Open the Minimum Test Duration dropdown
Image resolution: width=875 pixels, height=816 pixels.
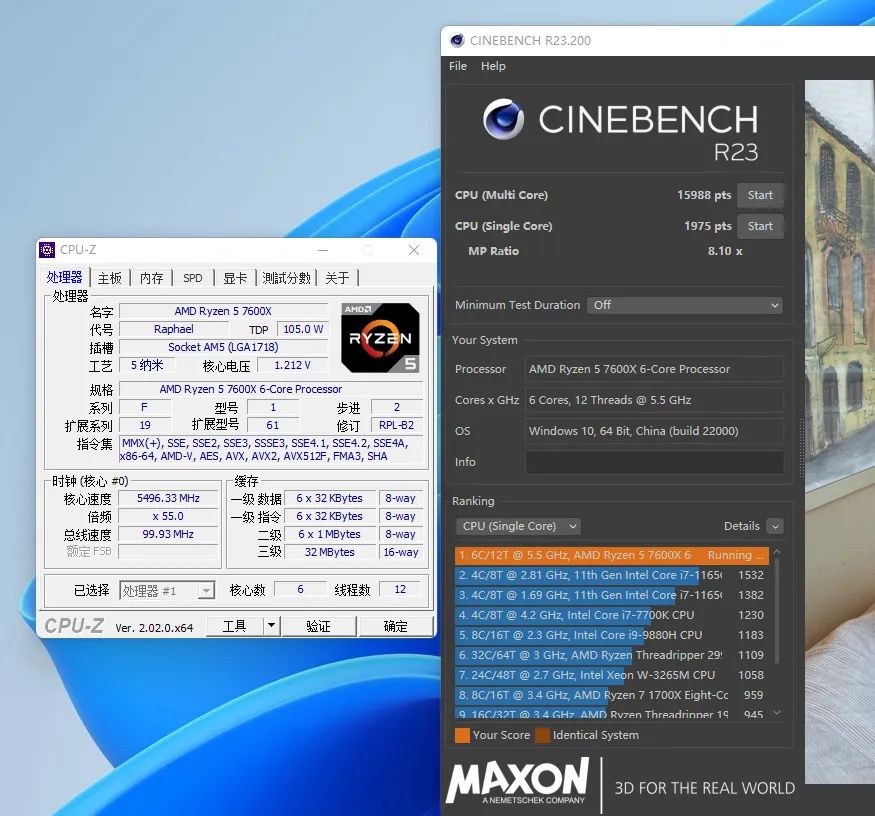[685, 305]
